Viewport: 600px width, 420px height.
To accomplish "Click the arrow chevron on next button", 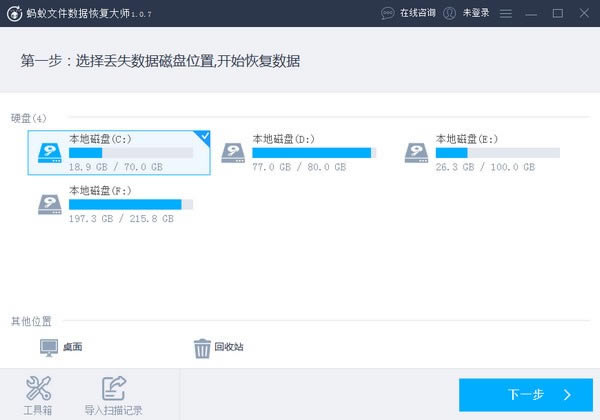I will point(567,395).
